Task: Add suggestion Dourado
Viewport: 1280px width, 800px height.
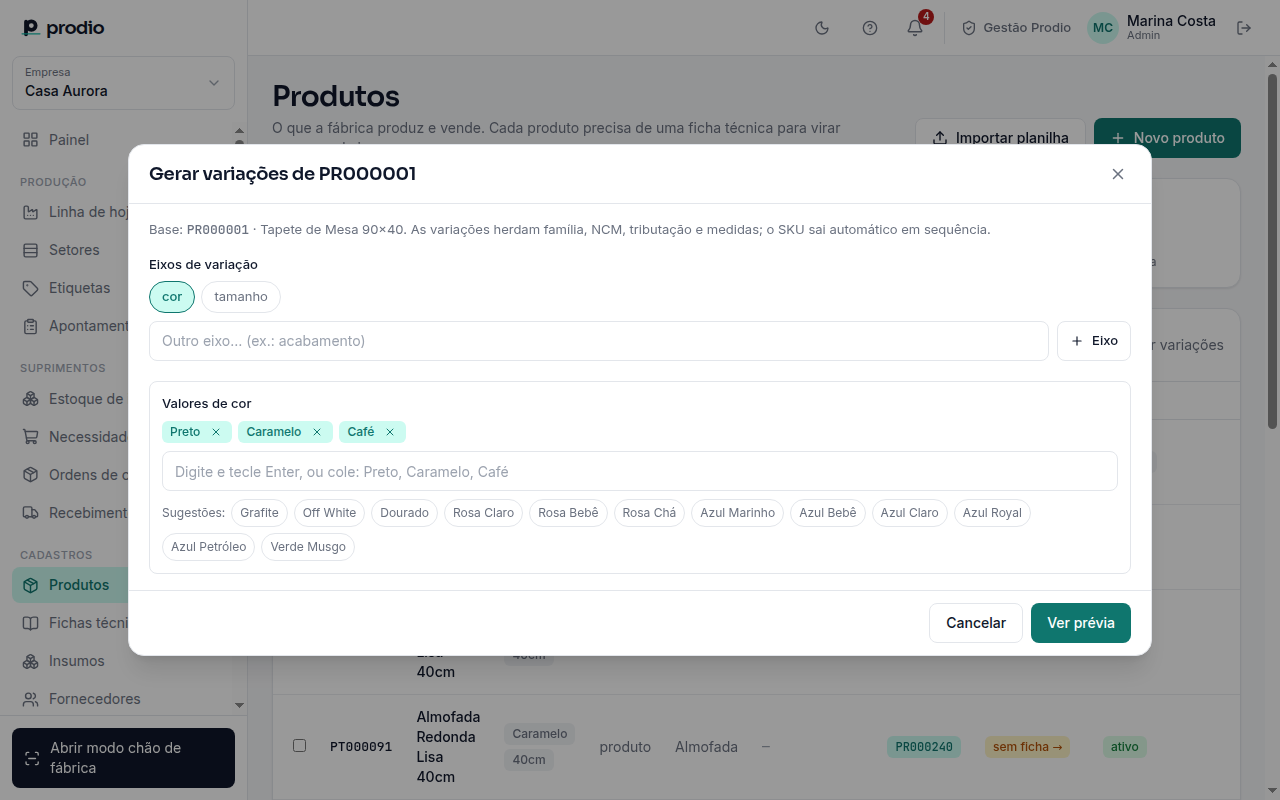Action: point(404,513)
